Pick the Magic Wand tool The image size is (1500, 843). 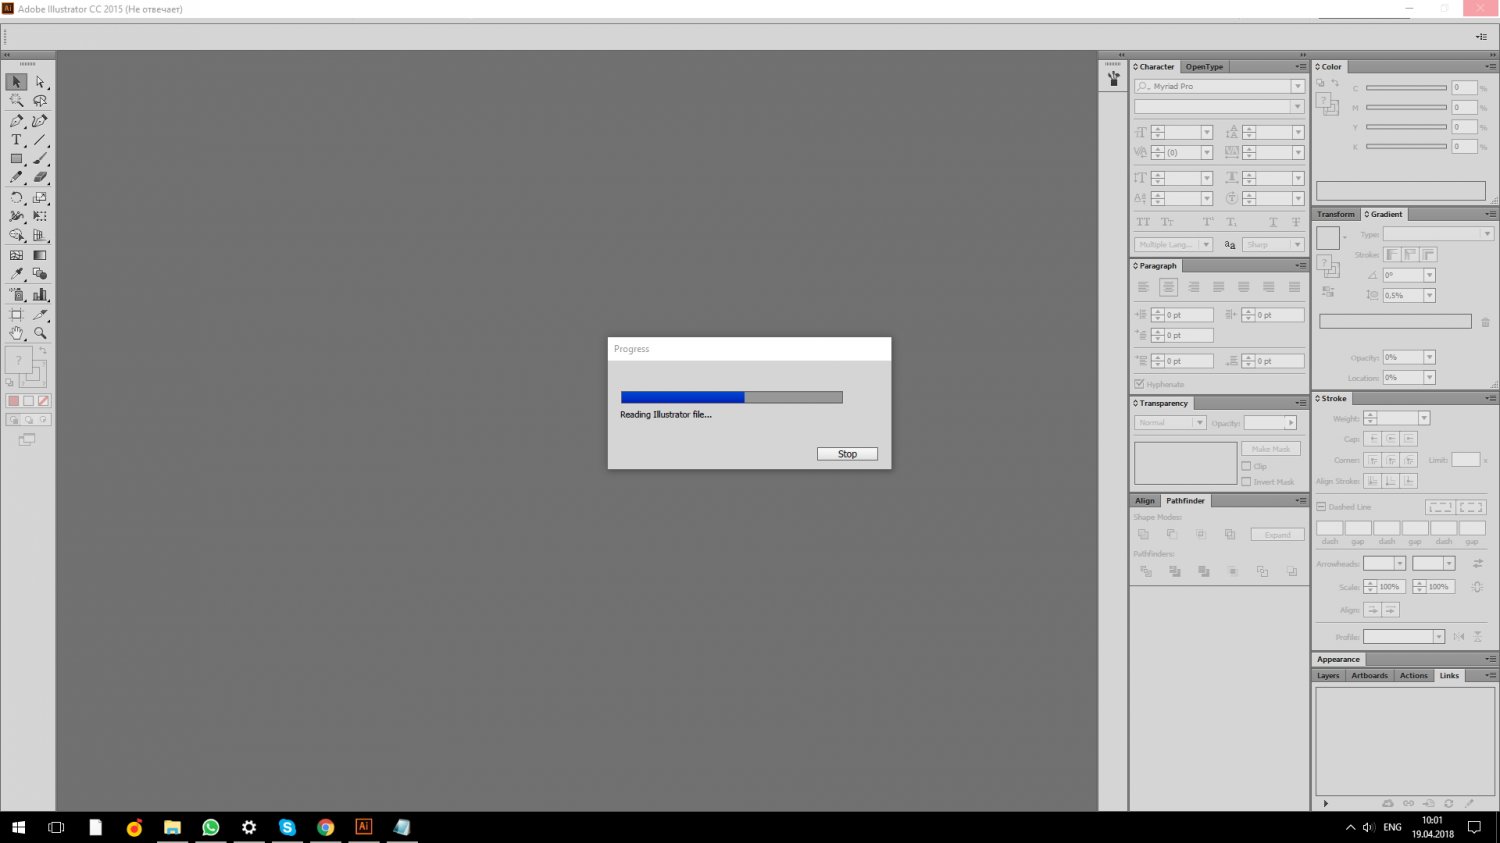point(16,101)
